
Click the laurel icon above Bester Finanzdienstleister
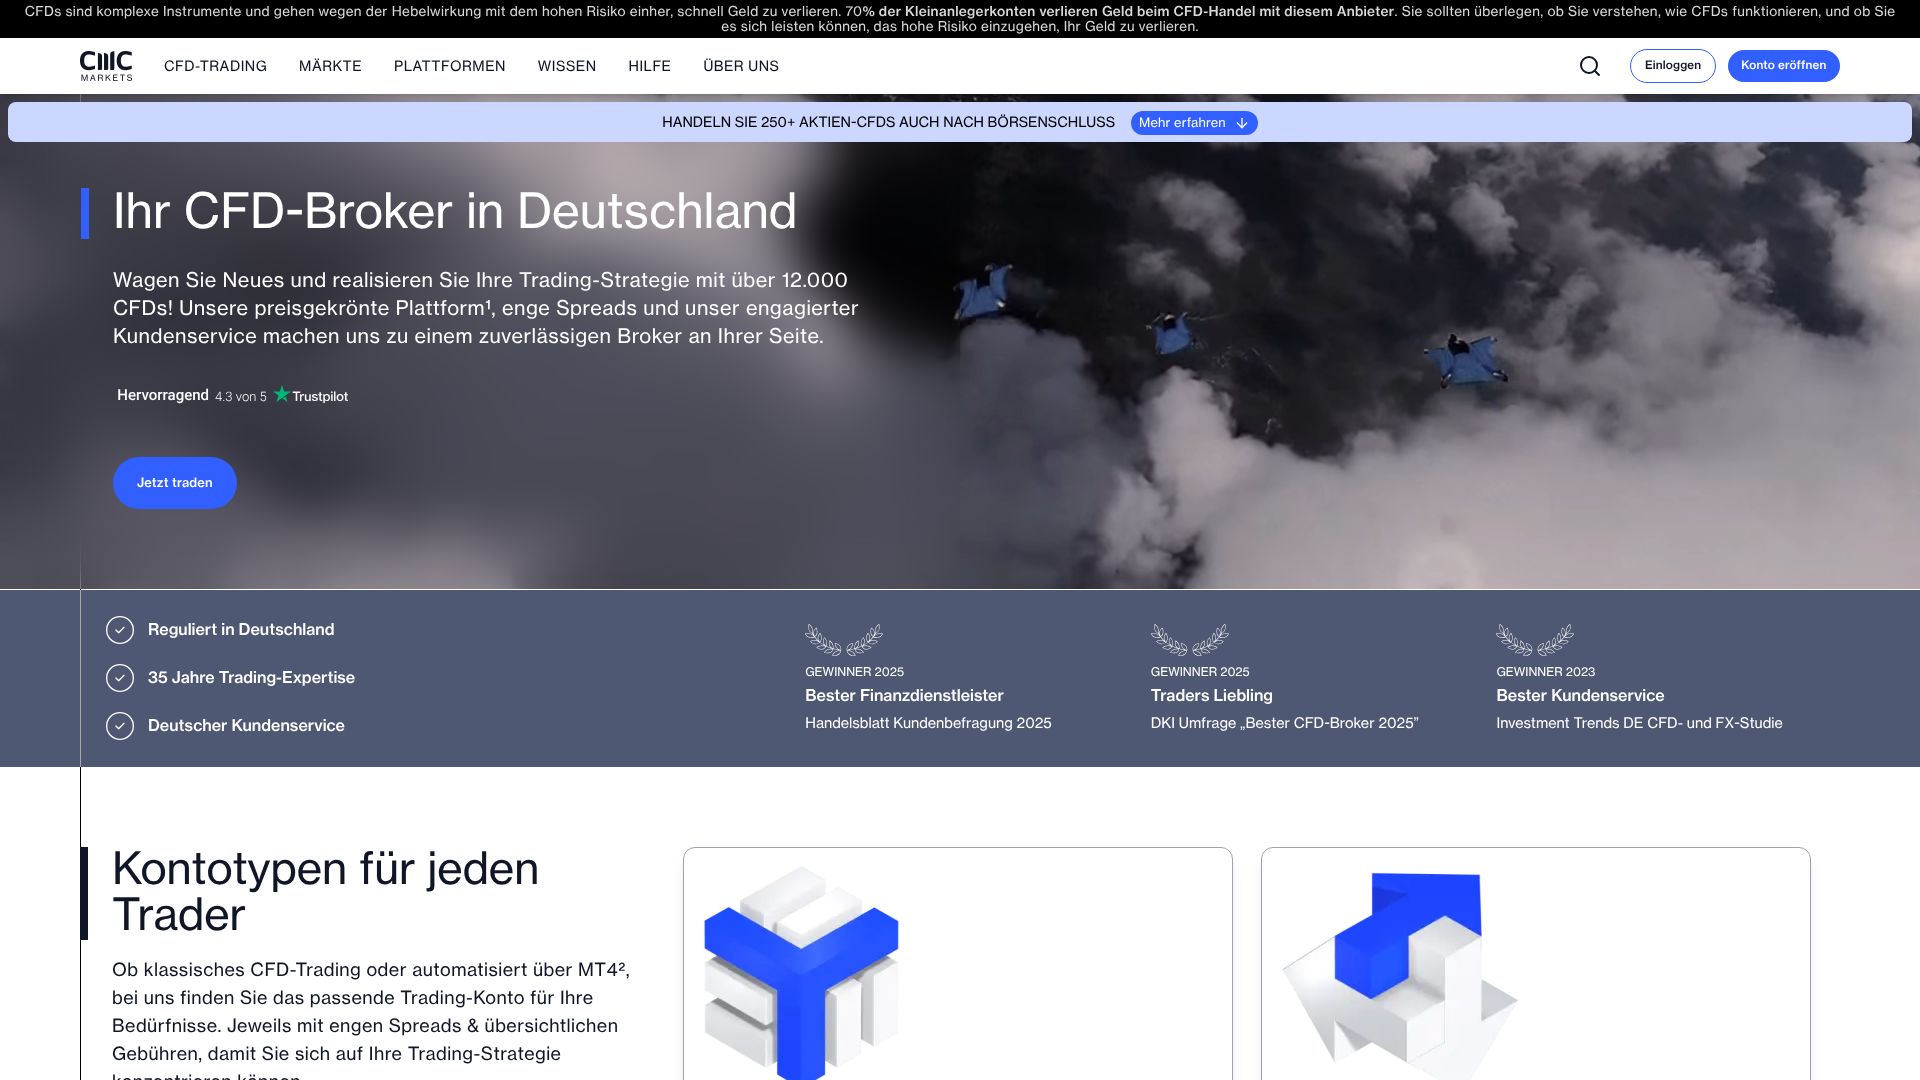click(x=843, y=640)
